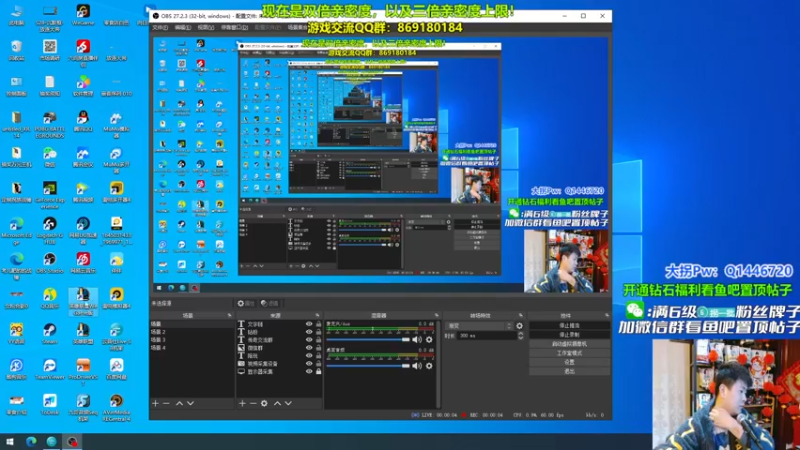Image resolution: width=800 pixels, height=450 pixels.
Task: Open 设置 from the controls dock
Action: (569, 362)
